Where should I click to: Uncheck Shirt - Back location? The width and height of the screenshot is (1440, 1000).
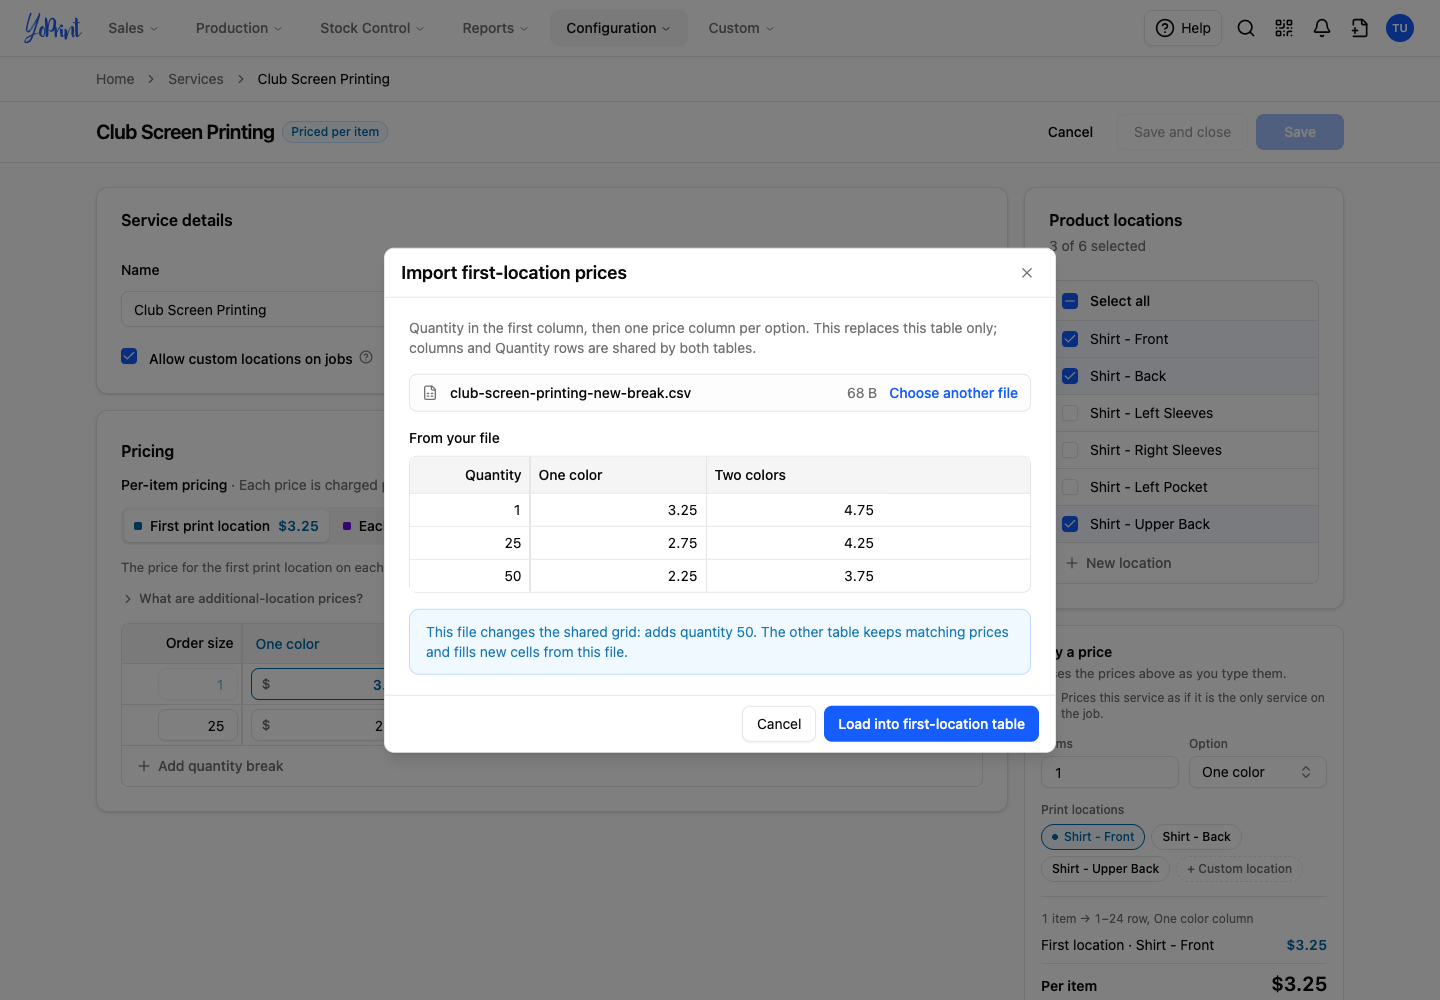(1070, 376)
